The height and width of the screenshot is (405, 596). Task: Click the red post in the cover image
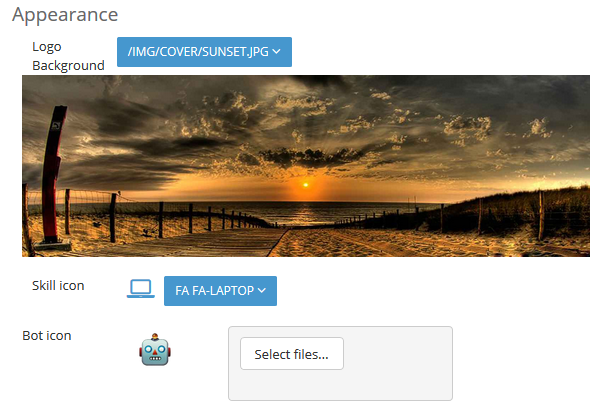click(53, 175)
